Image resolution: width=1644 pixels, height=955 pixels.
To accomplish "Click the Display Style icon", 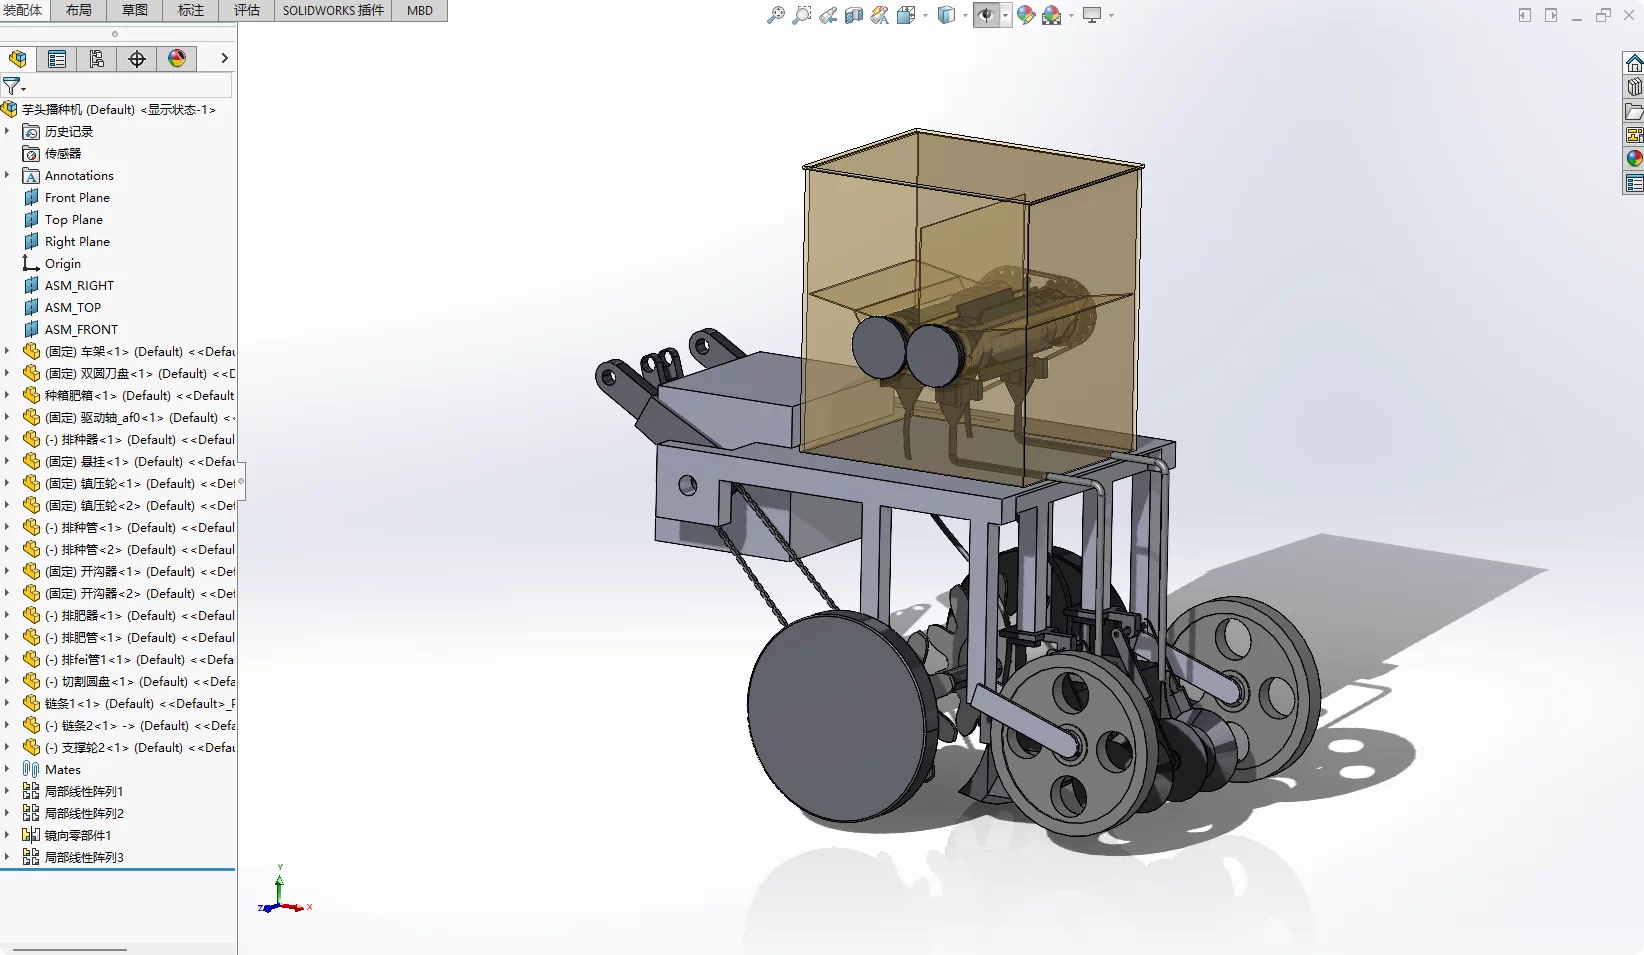I will click(x=946, y=15).
